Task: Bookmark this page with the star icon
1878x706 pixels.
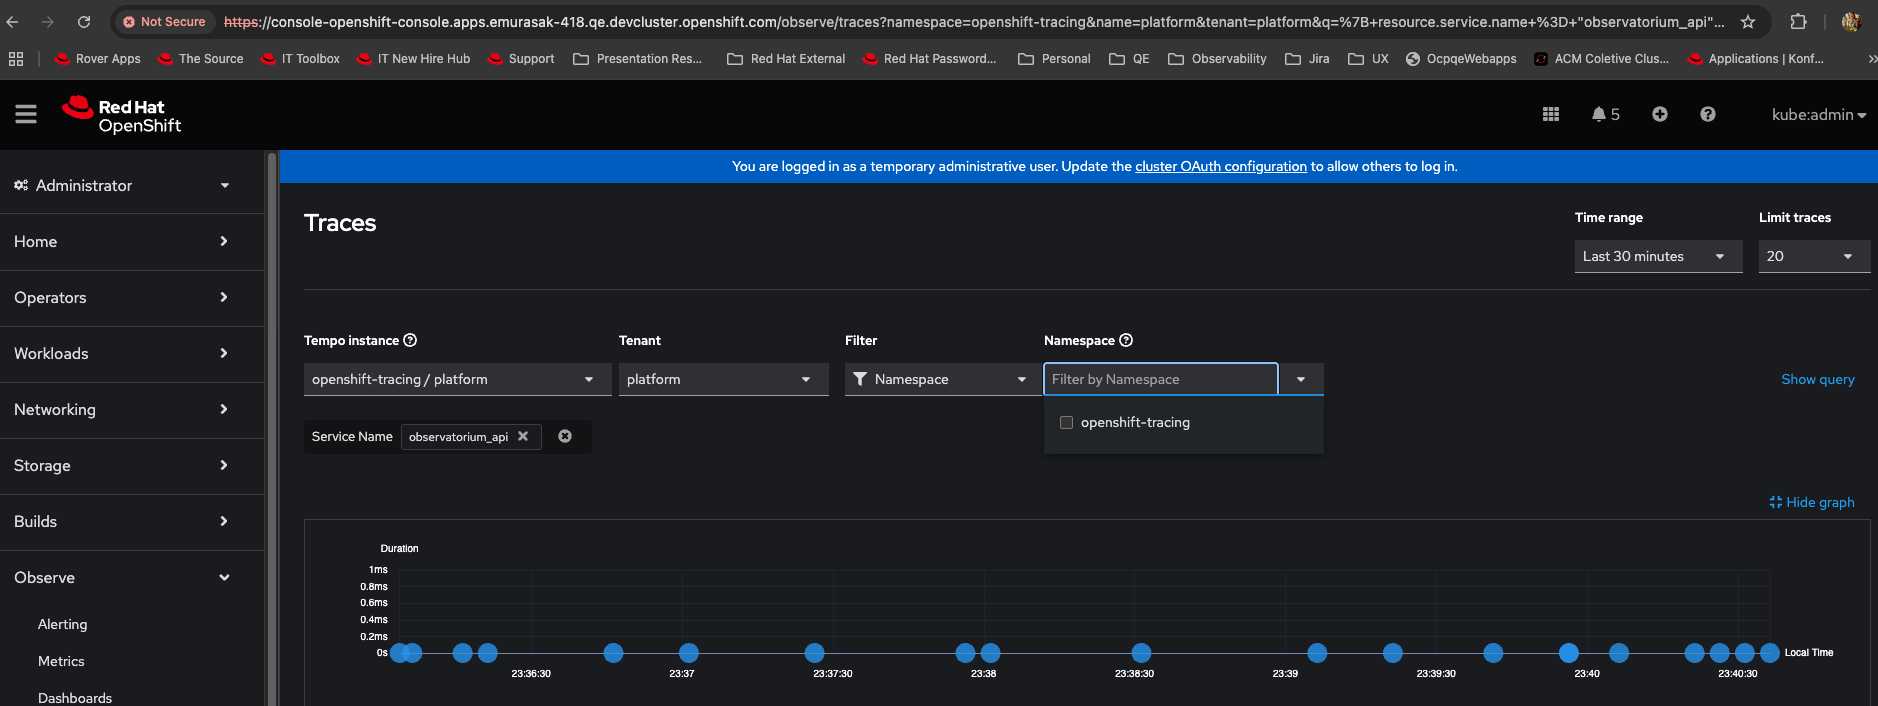Action: point(1748,22)
